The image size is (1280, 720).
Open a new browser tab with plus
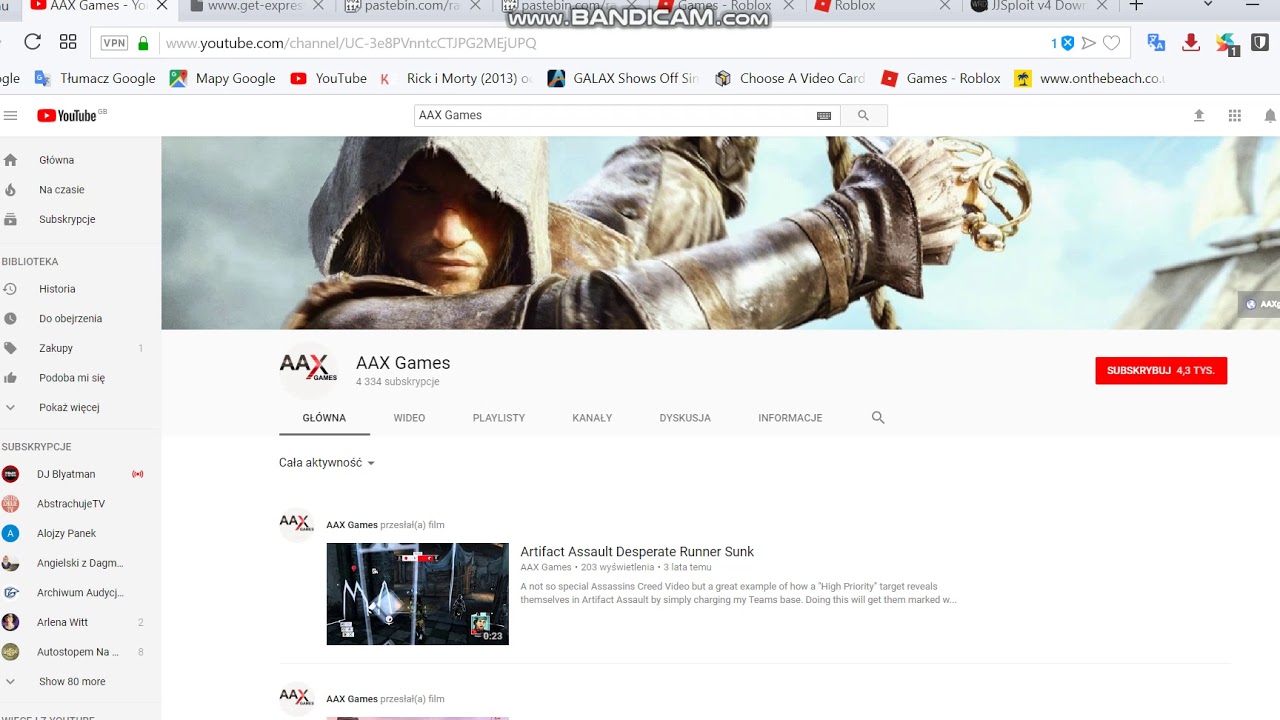(x=1136, y=6)
